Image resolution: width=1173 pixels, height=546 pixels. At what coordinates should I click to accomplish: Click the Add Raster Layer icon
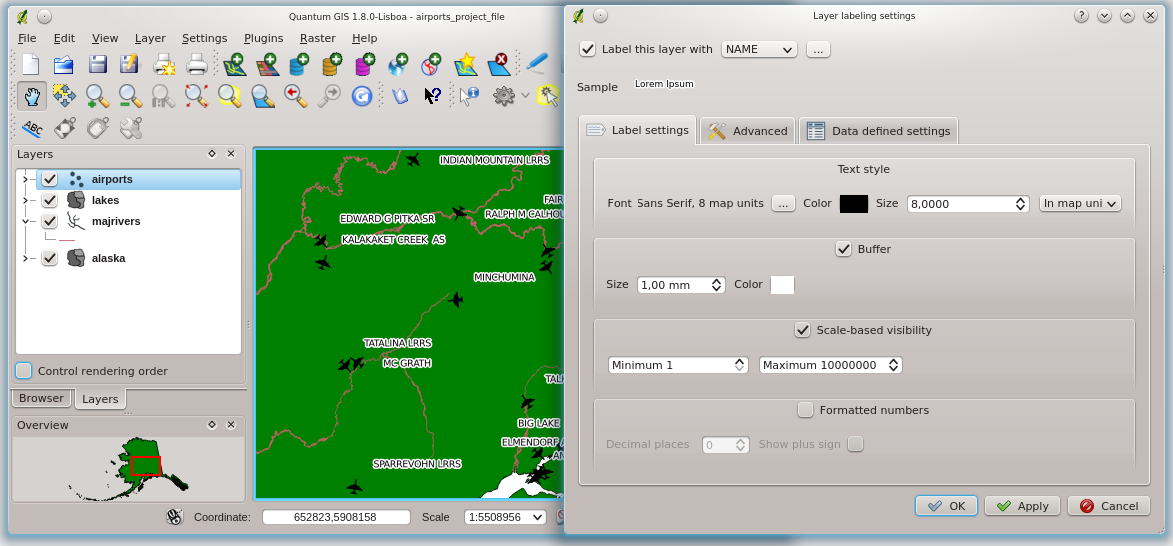(266, 65)
